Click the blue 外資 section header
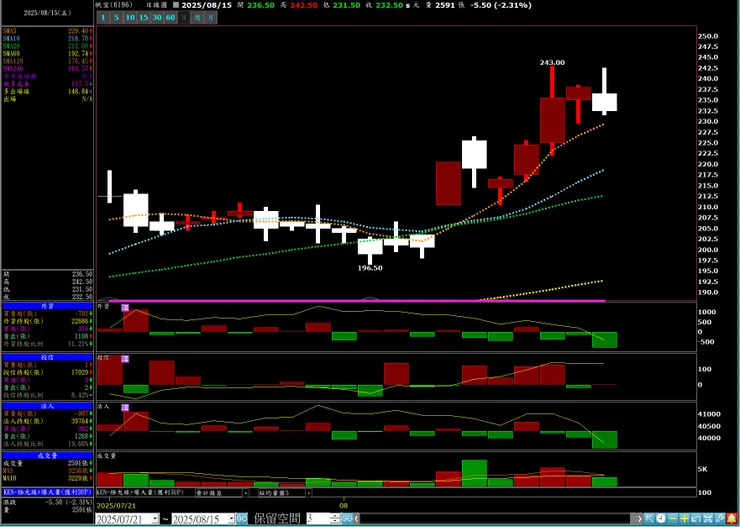This screenshot has width=740, height=527. click(x=47, y=306)
